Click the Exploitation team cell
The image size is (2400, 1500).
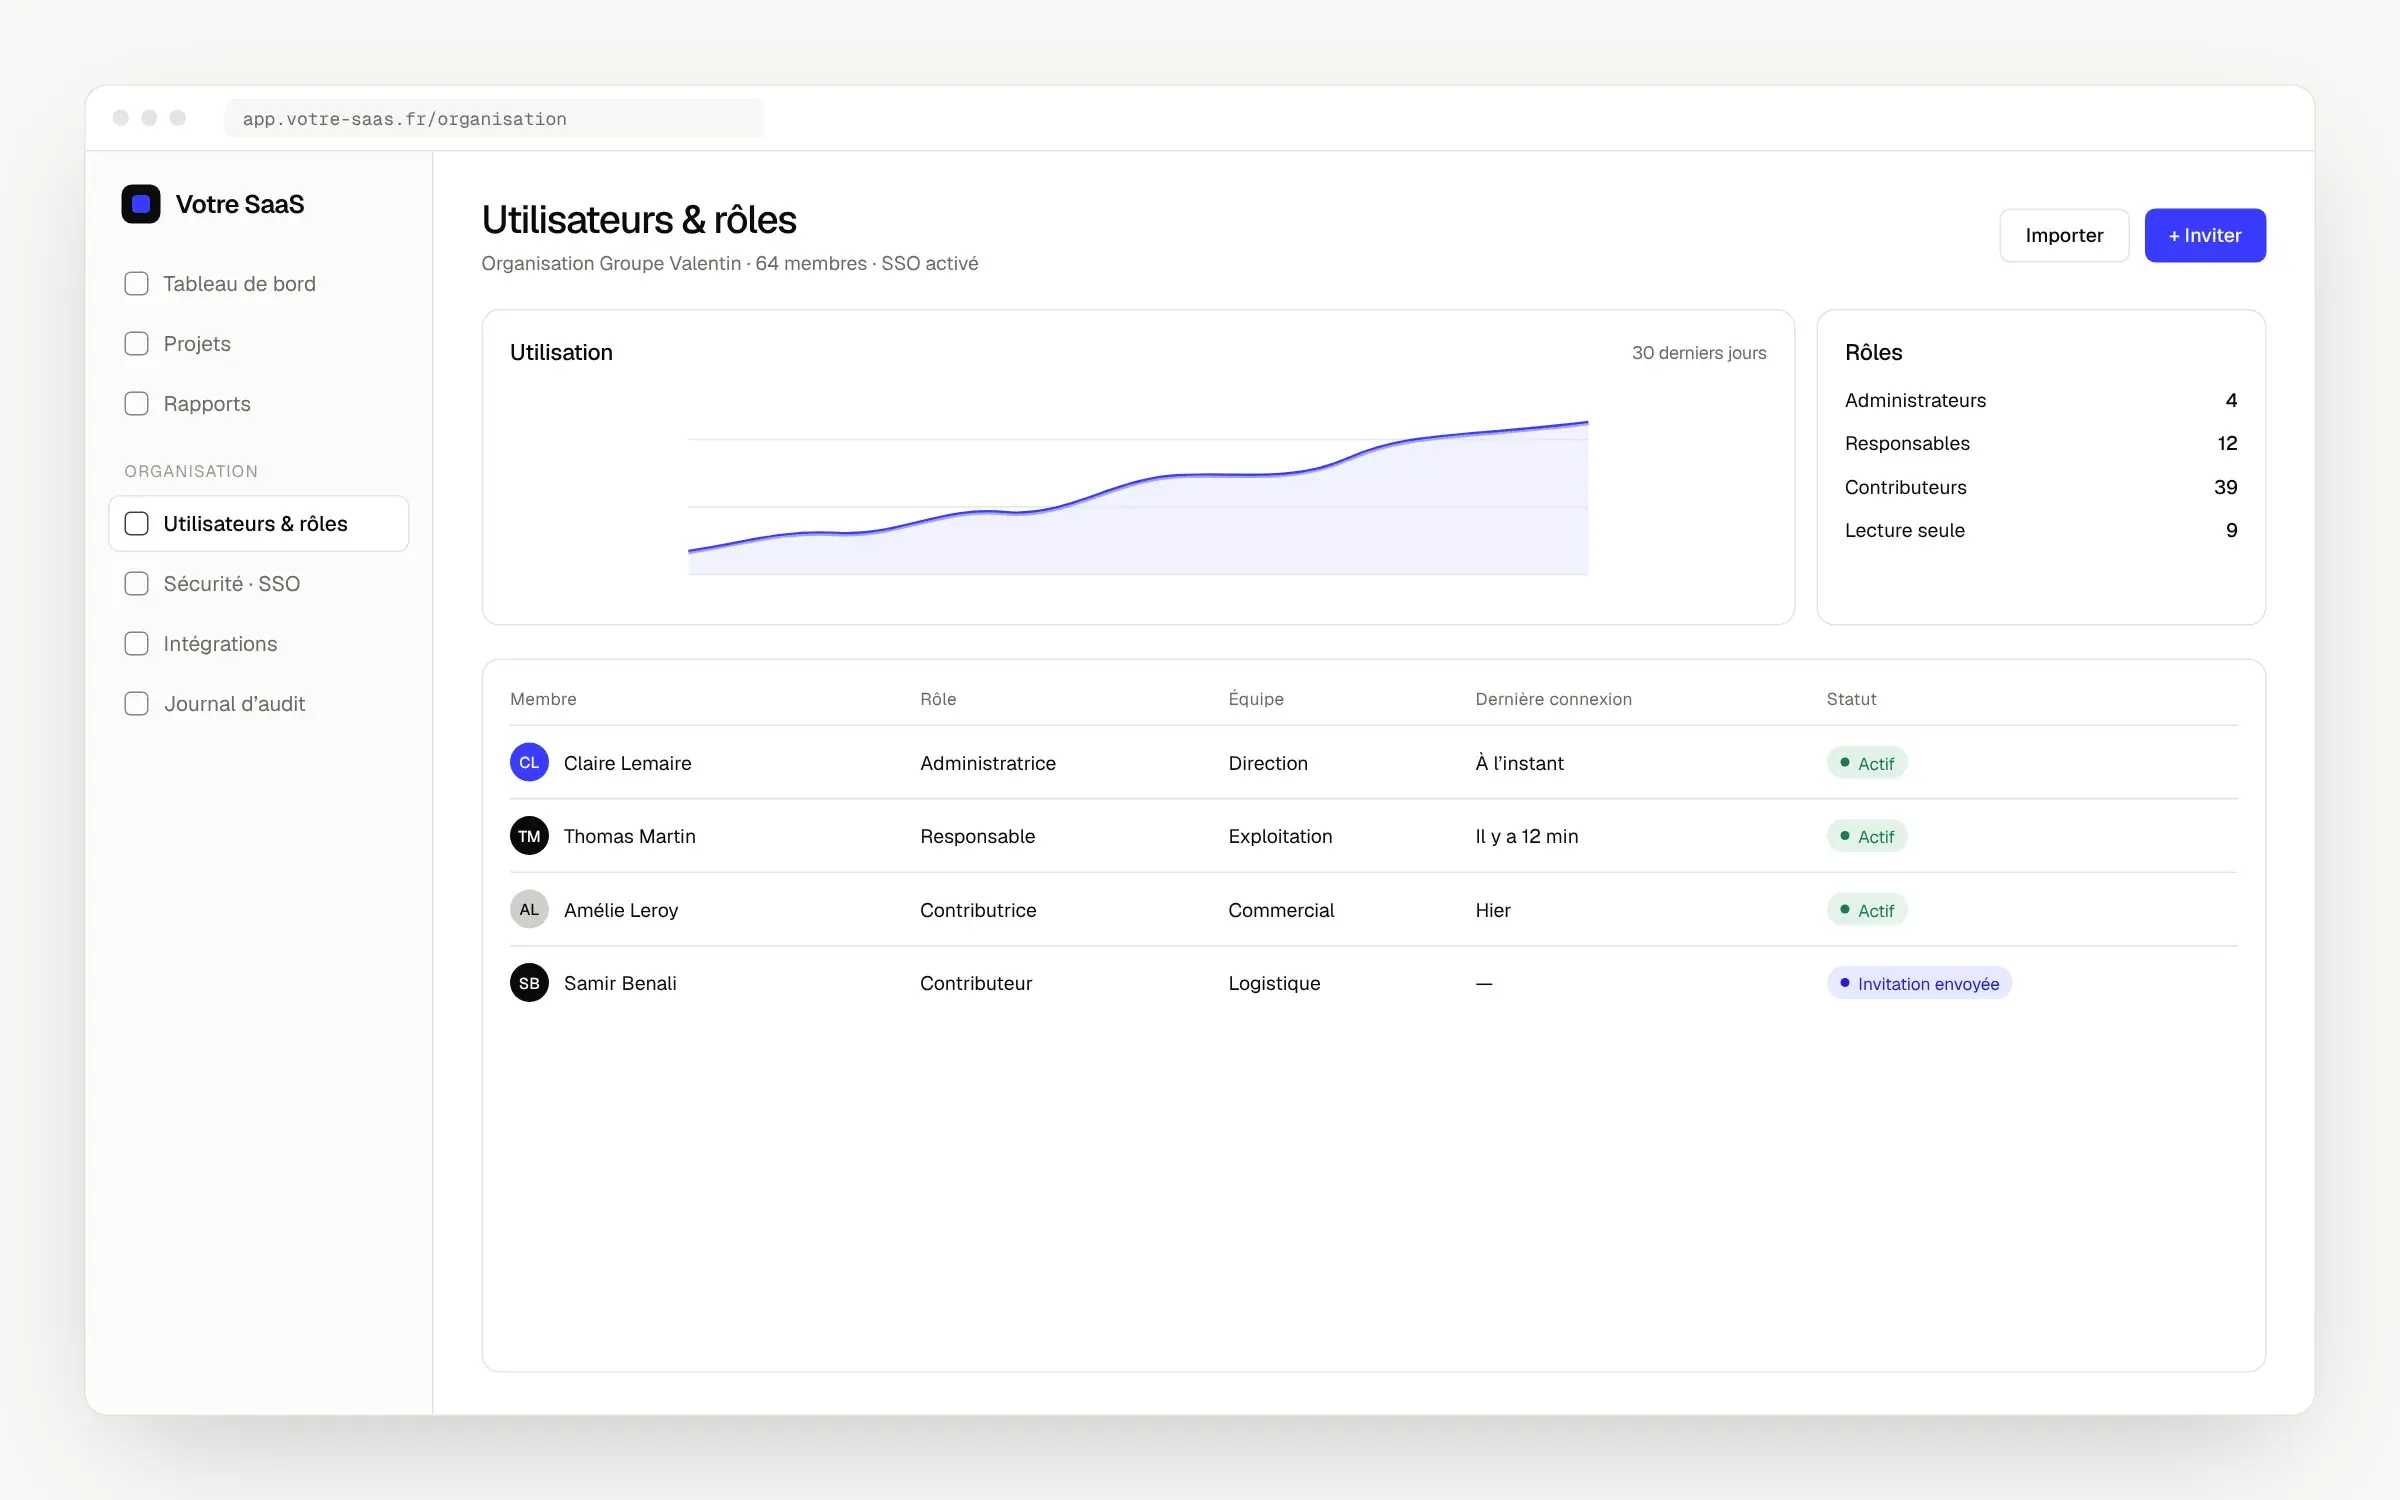coord(1280,836)
